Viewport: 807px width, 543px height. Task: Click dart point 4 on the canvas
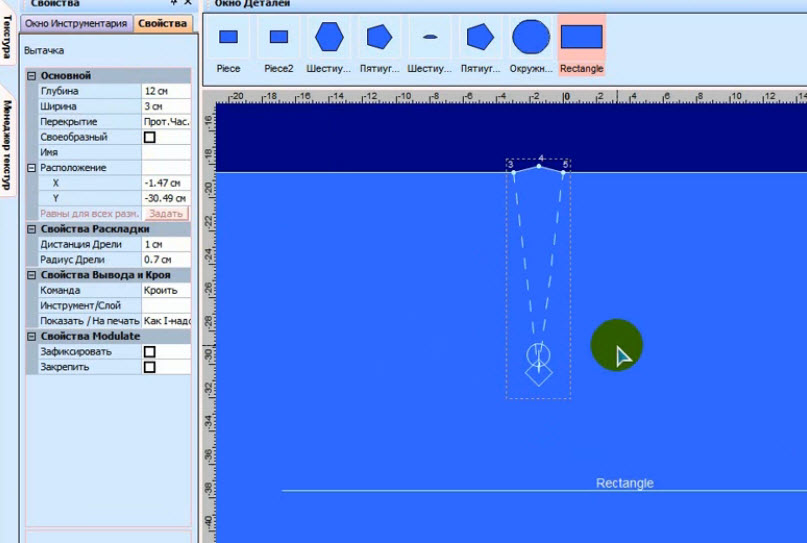point(539,166)
